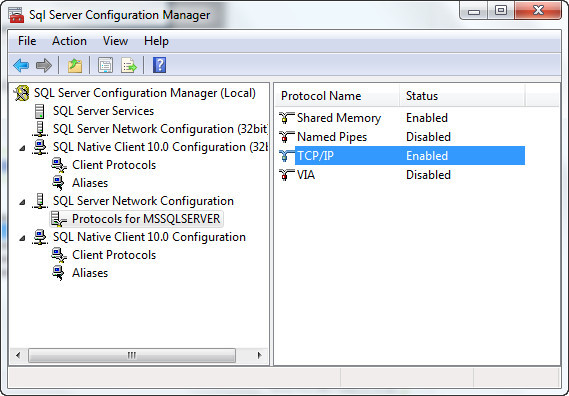Select SQL Server Configuration Manager (Local) root
569x396 pixels.
point(145,93)
